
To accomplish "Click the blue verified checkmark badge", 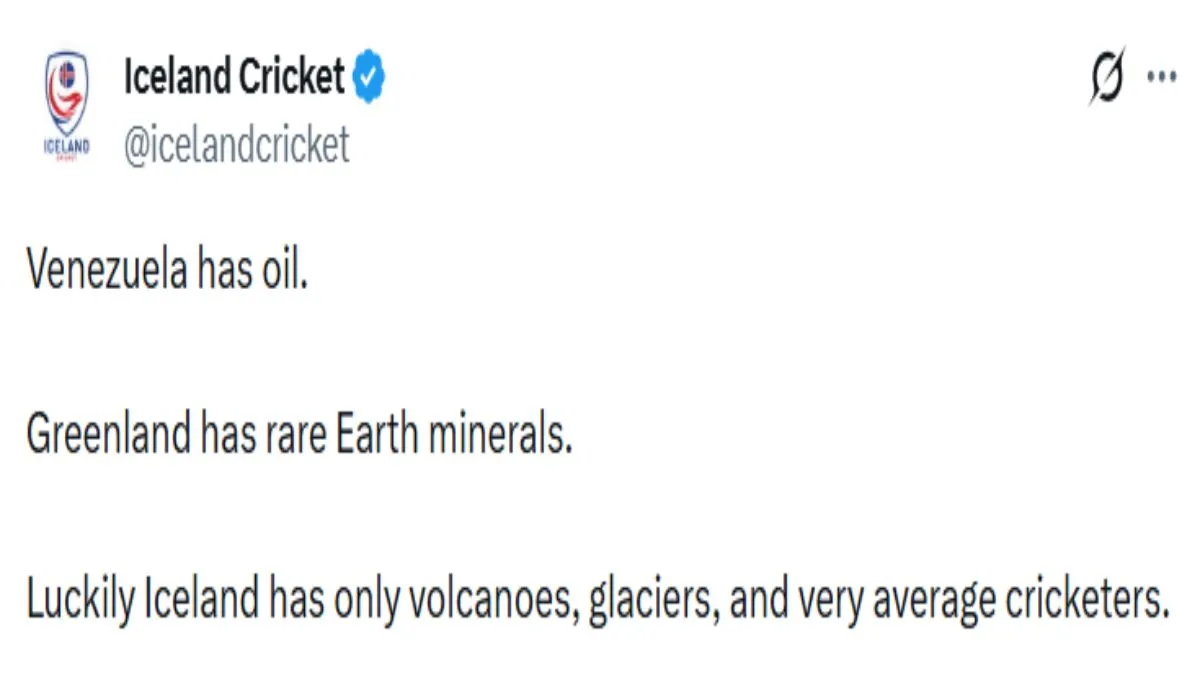I will [x=369, y=78].
